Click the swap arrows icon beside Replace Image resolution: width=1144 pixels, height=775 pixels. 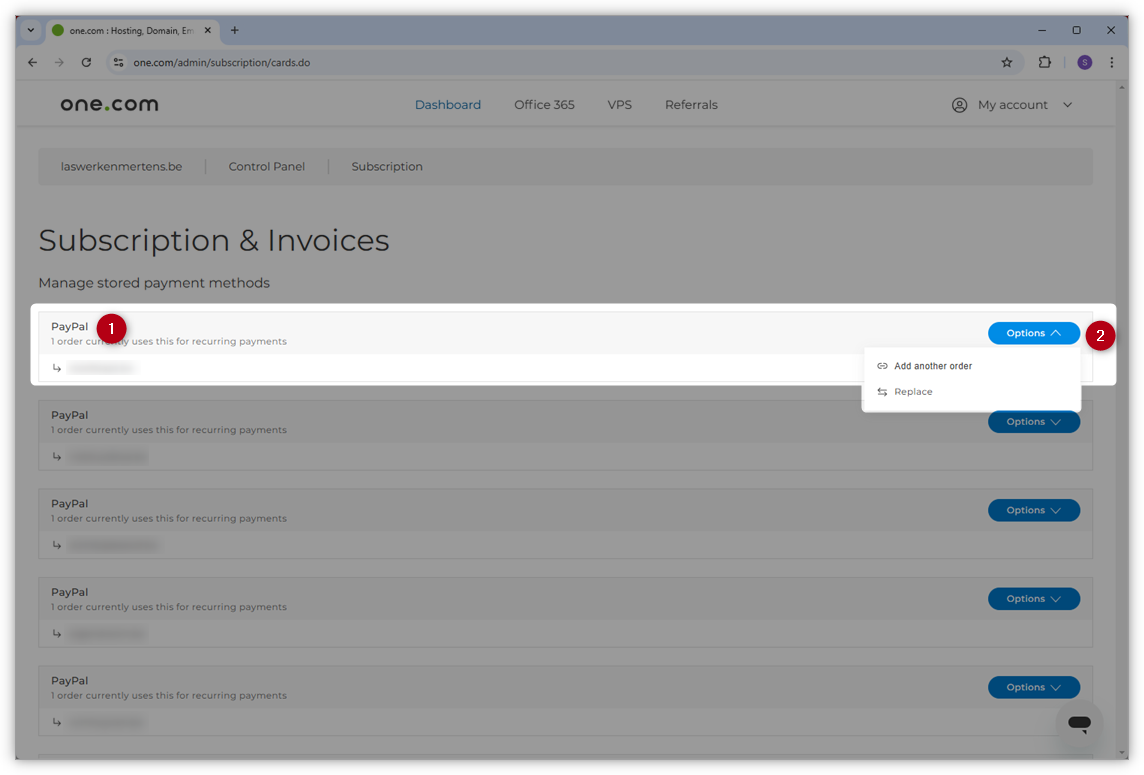click(x=882, y=391)
